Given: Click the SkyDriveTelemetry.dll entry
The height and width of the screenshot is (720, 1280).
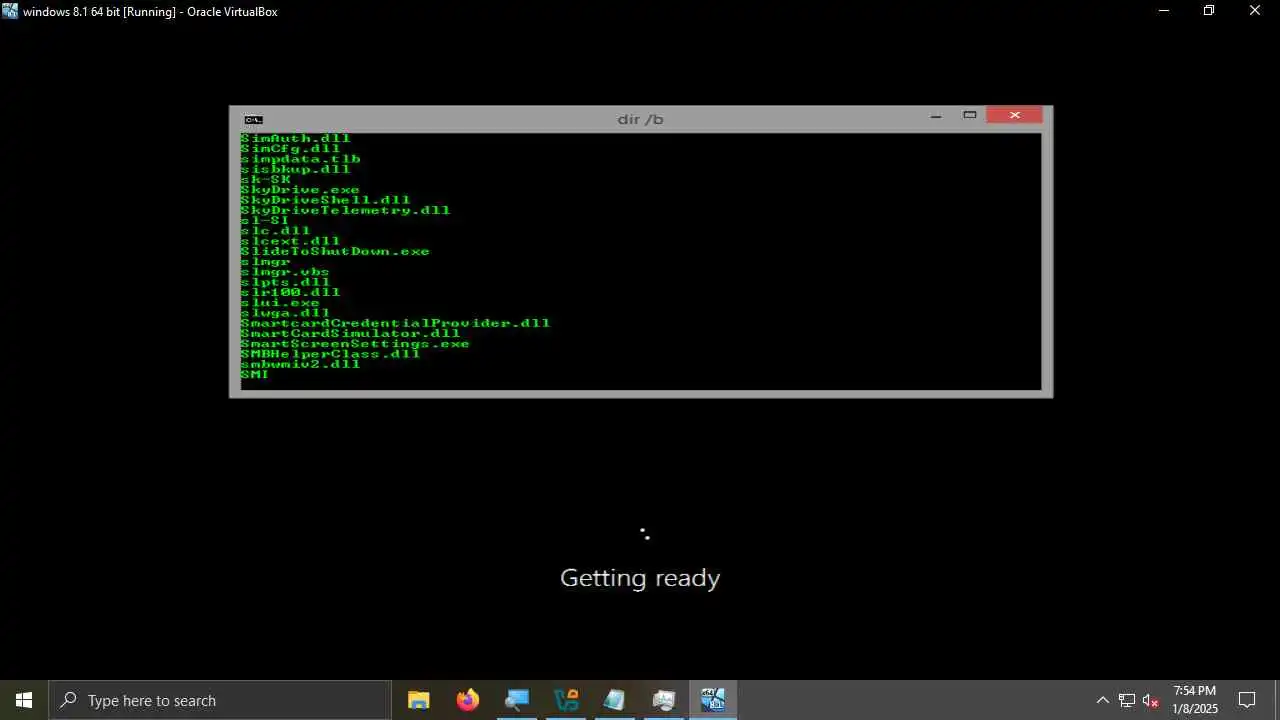Looking at the screenshot, I should tap(345, 210).
